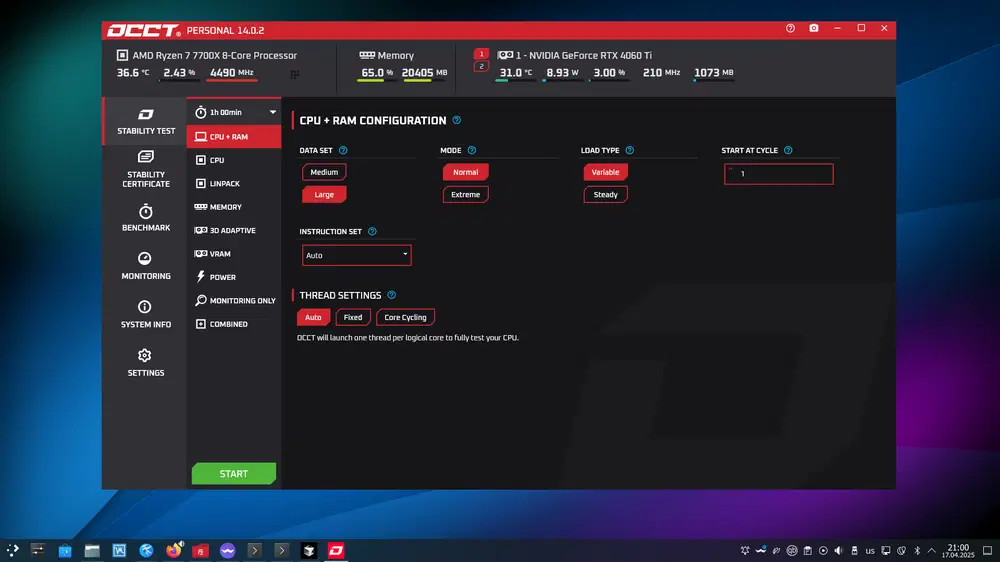Select the 3D Adaptive test
The width and height of the screenshot is (1000, 562).
(234, 230)
